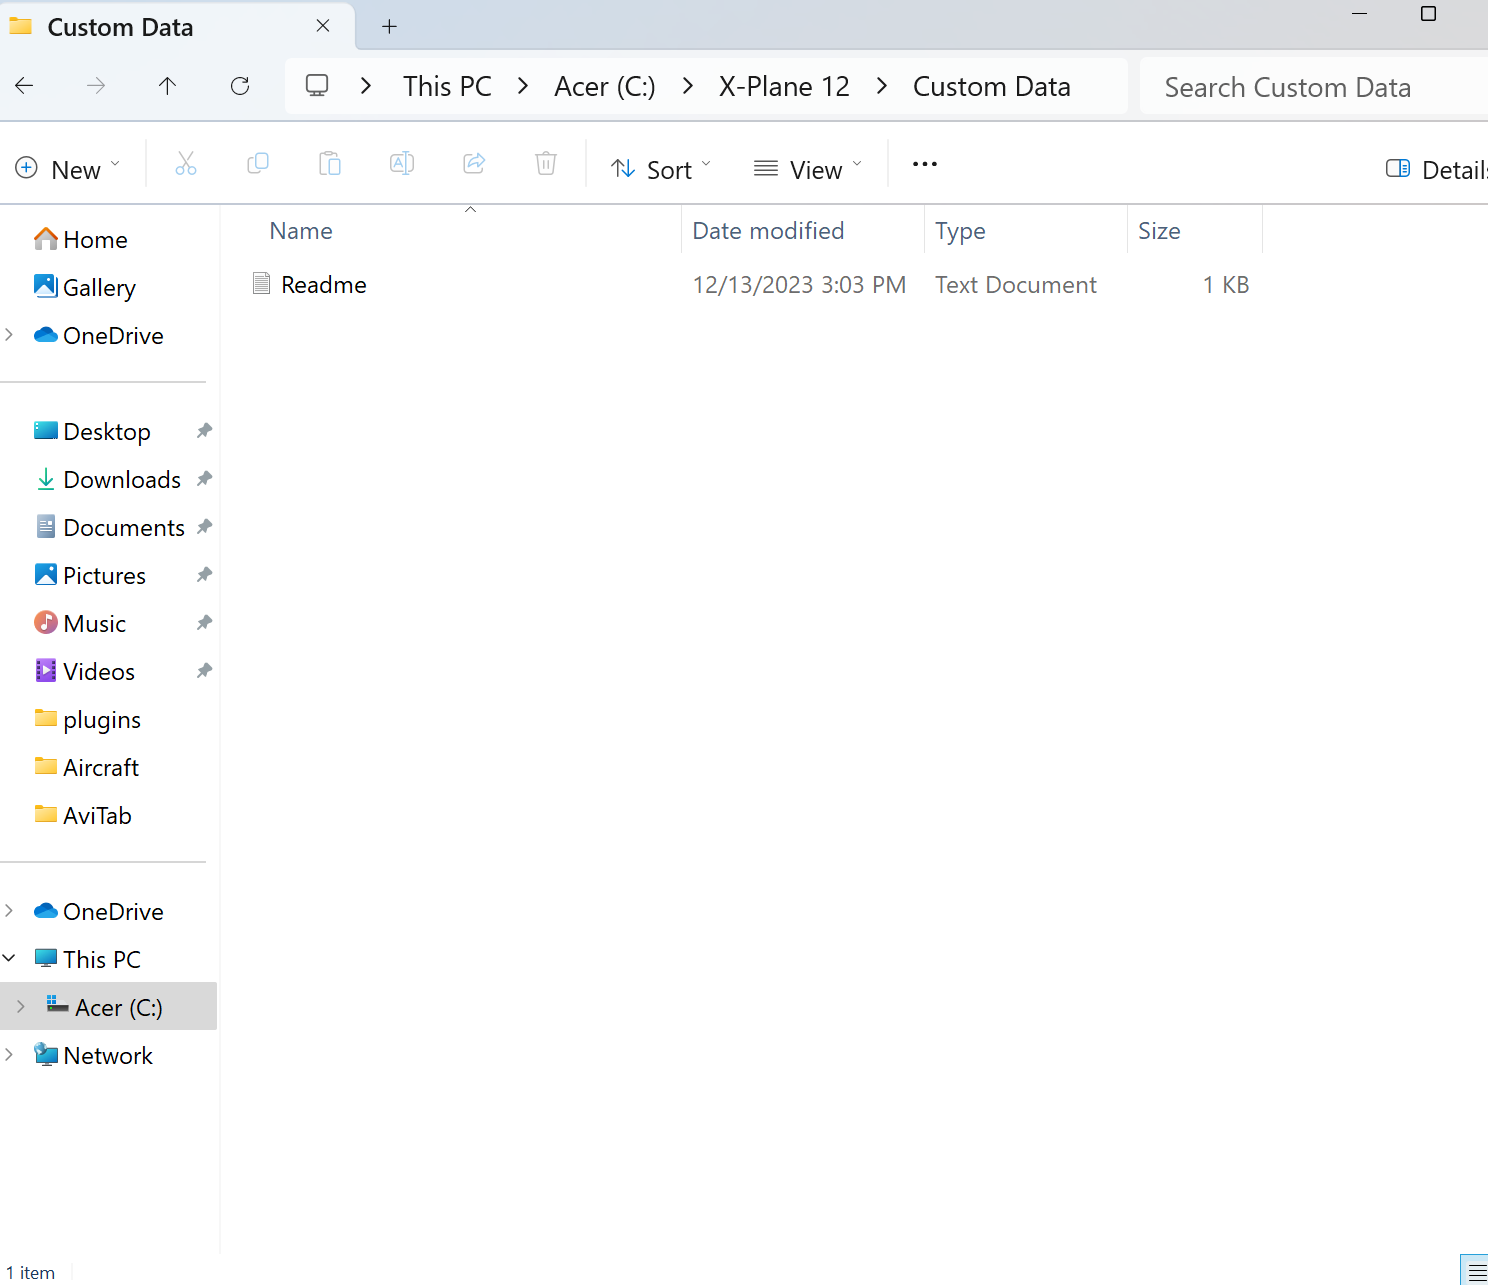The image size is (1488, 1285).
Task: Expand the Acer (C:) drive node
Action: (x=21, y=1007)
